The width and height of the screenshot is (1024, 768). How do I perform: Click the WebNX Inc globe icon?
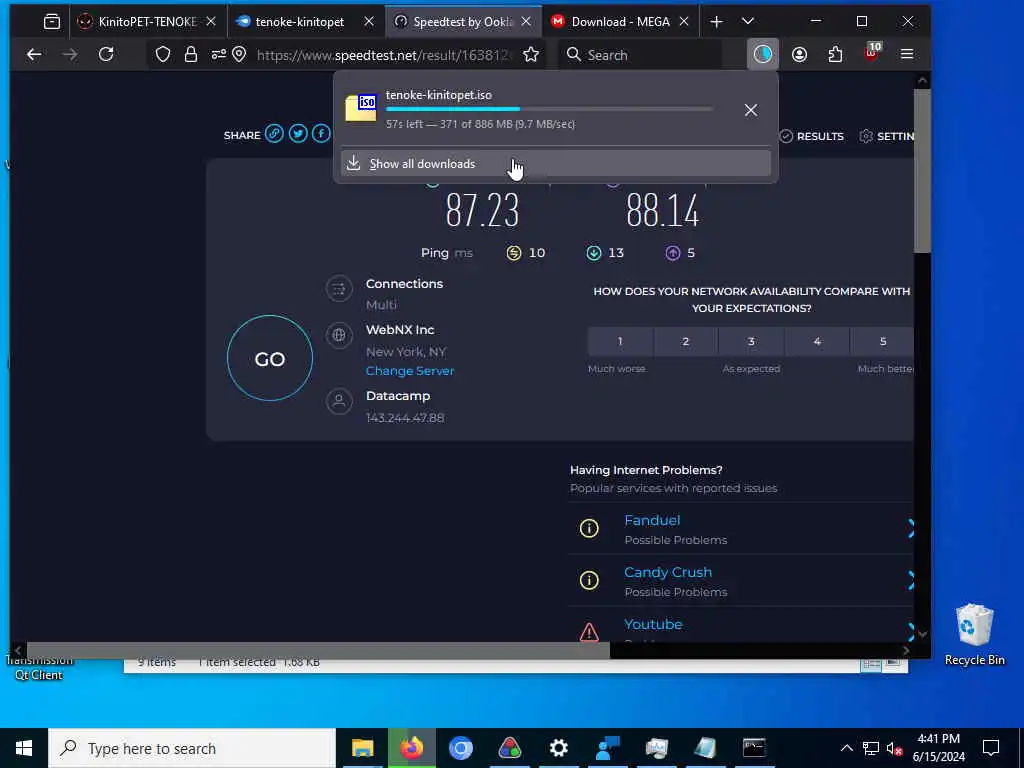point(339,335)
